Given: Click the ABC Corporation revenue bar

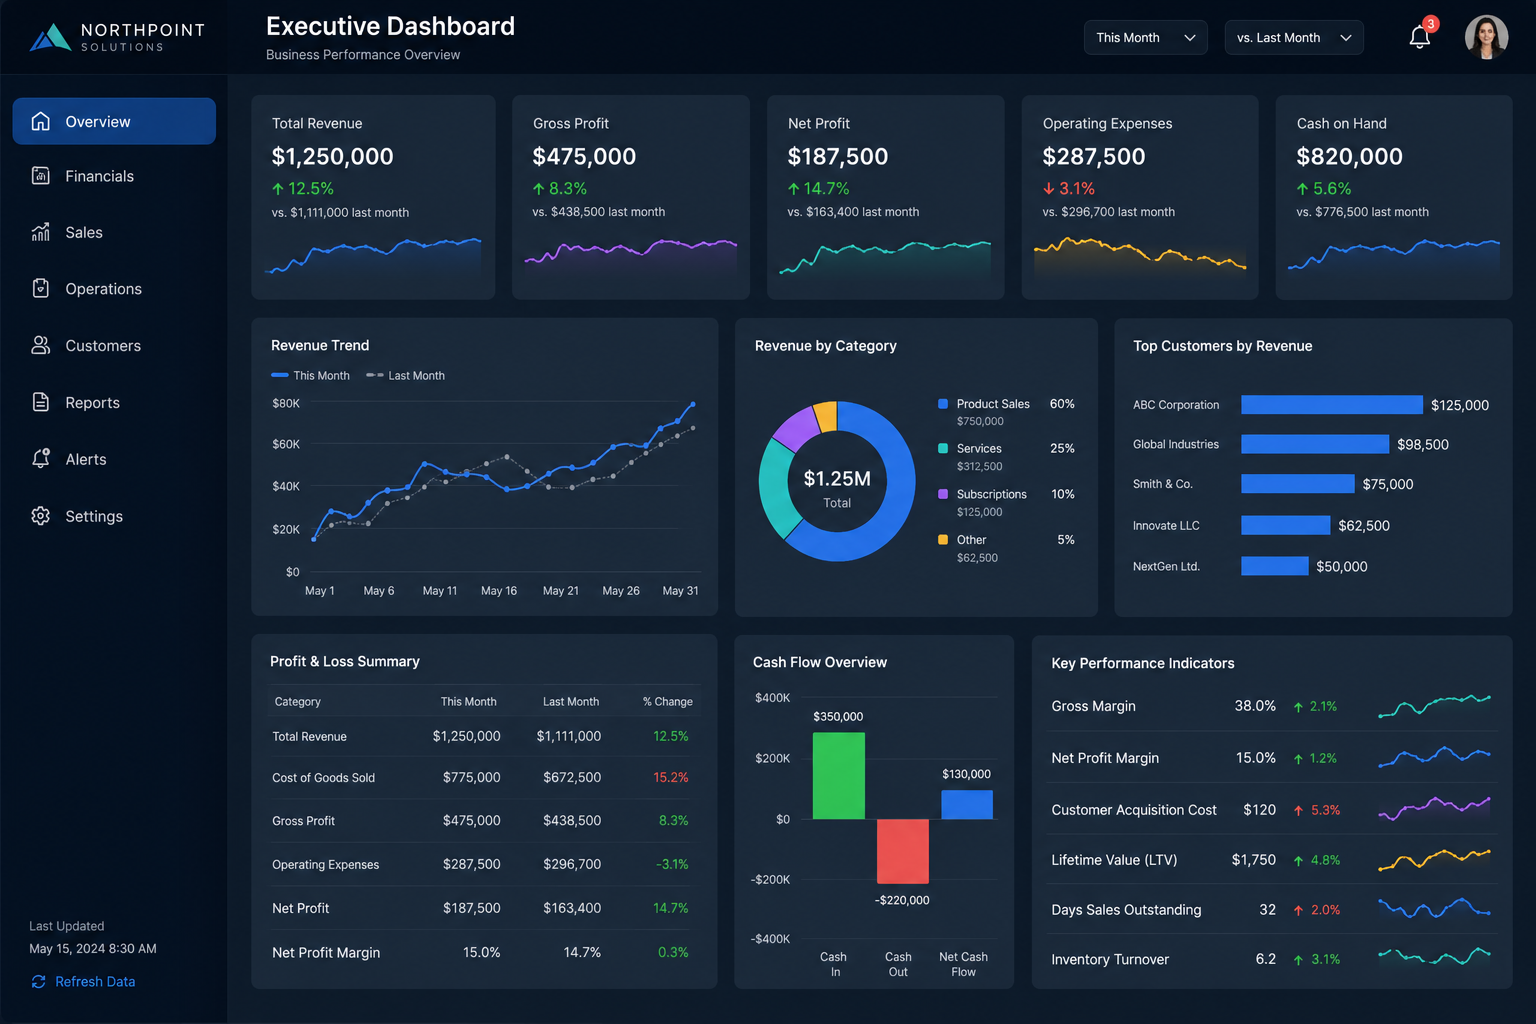Looking at the screenshot, I should [1332, 405].
